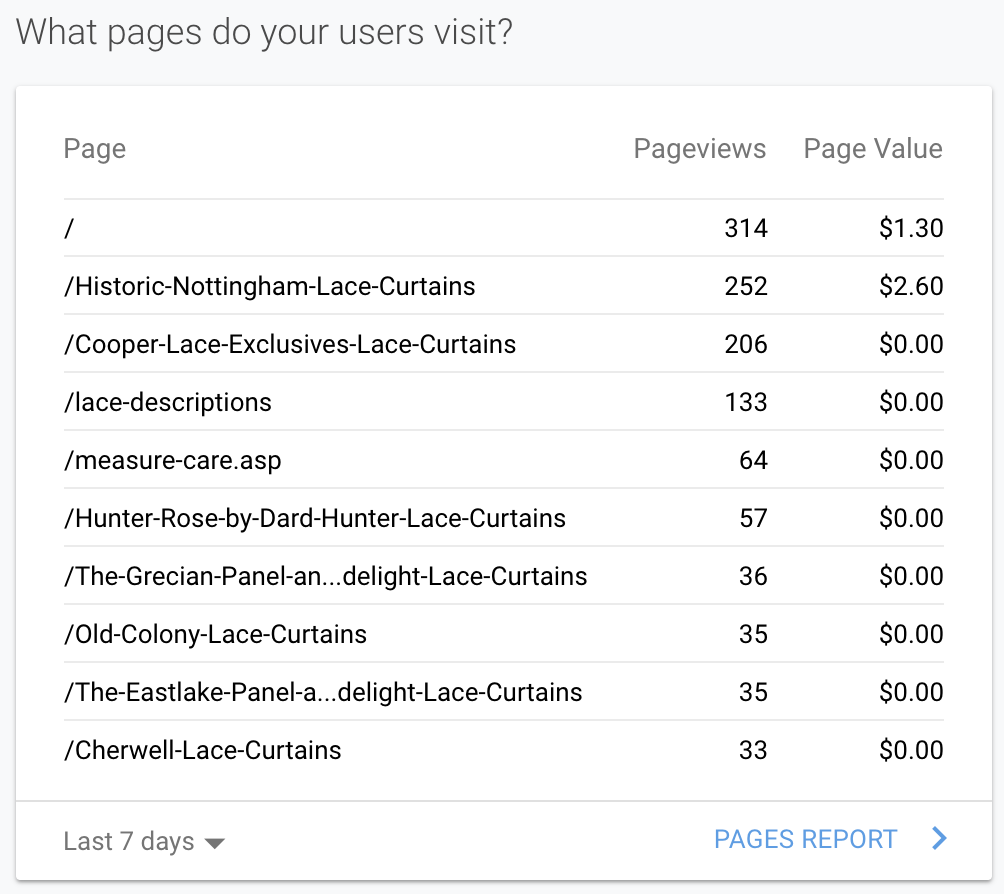Click the PAGES REPORT link
Viewport: 1004px width, 894px height.
(x=805, y=839)
